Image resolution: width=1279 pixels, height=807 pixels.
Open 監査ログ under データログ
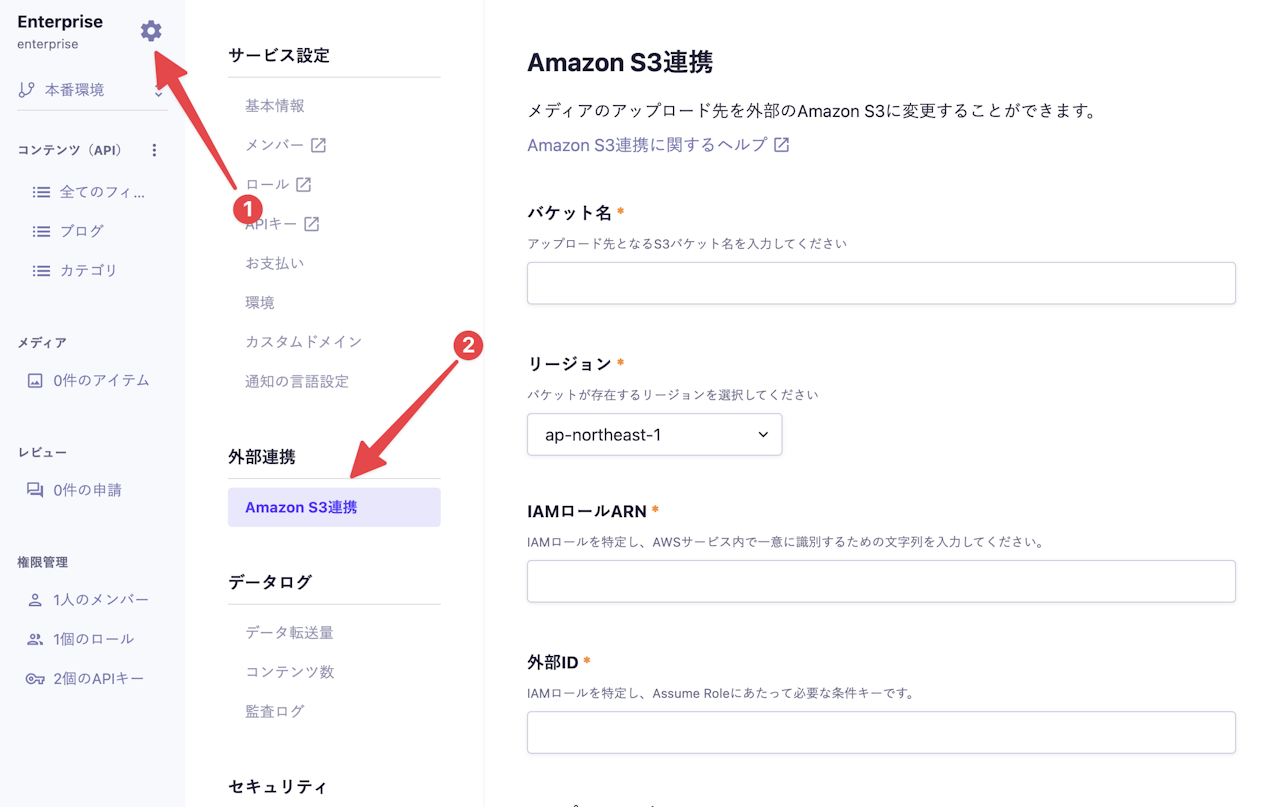point(275,711)
